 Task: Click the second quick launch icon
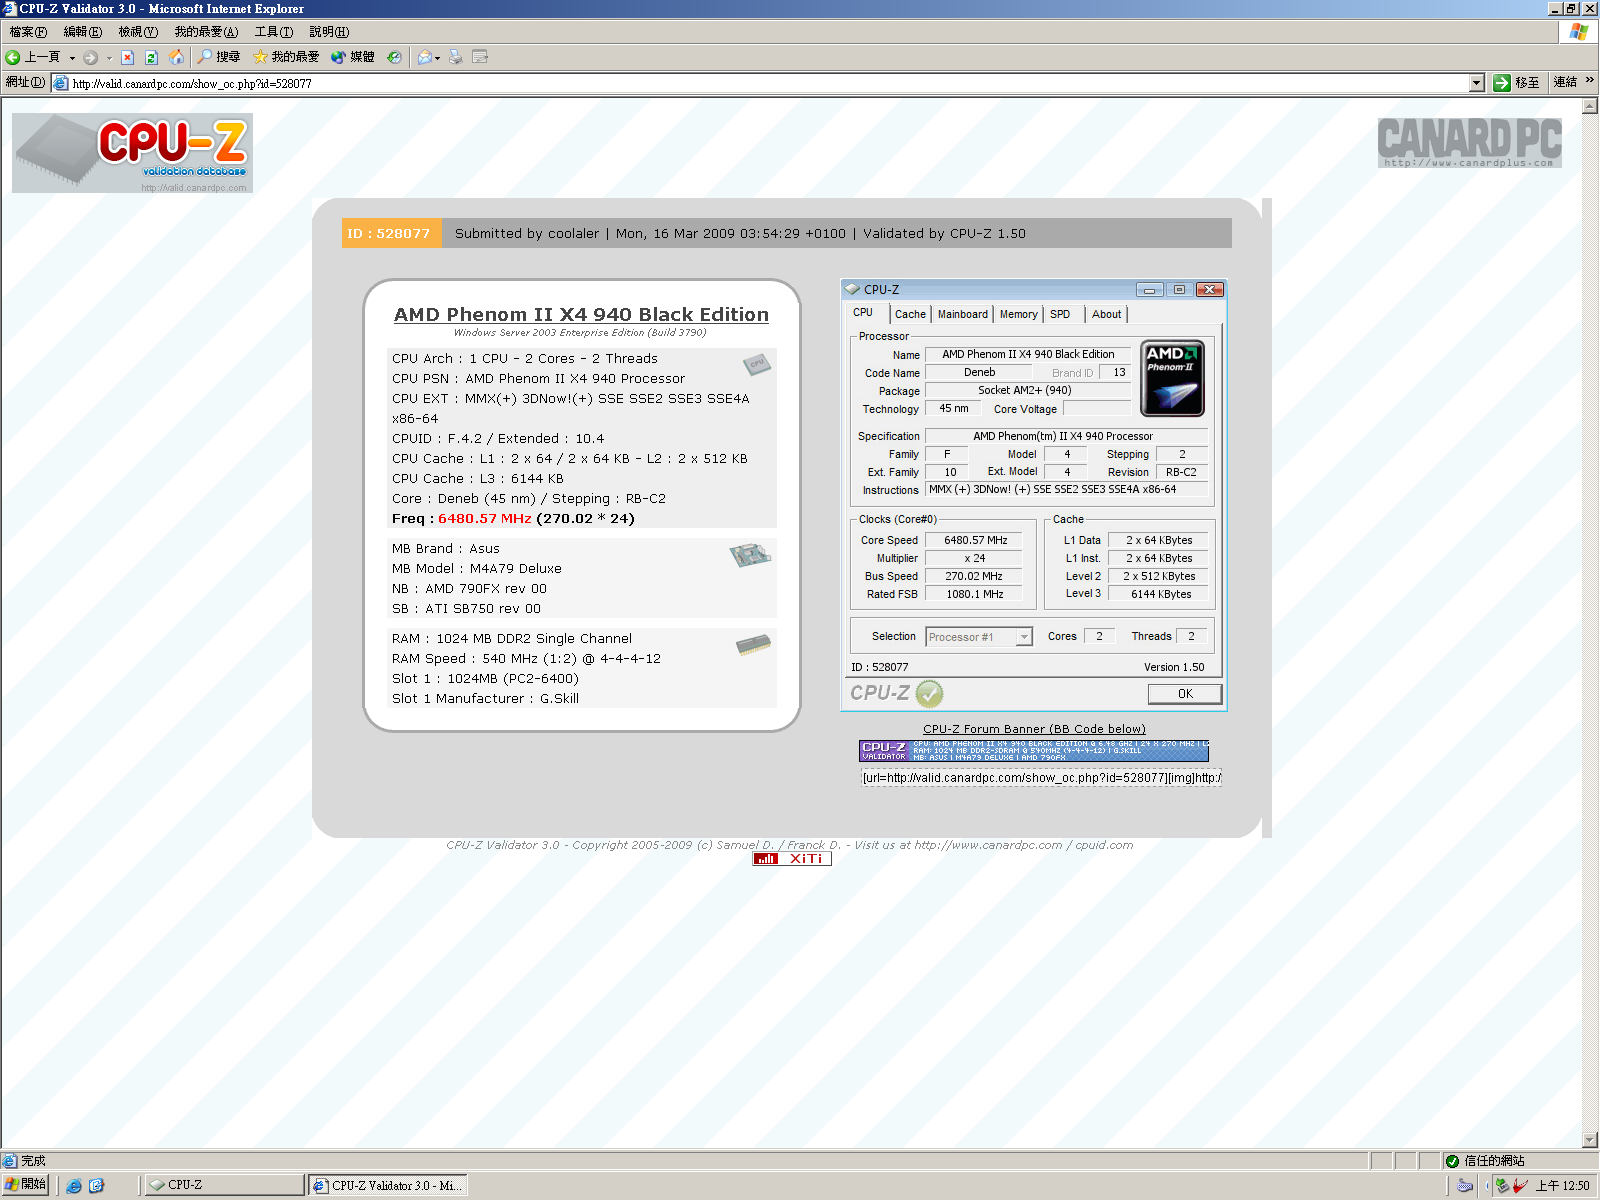point(97,1186)
